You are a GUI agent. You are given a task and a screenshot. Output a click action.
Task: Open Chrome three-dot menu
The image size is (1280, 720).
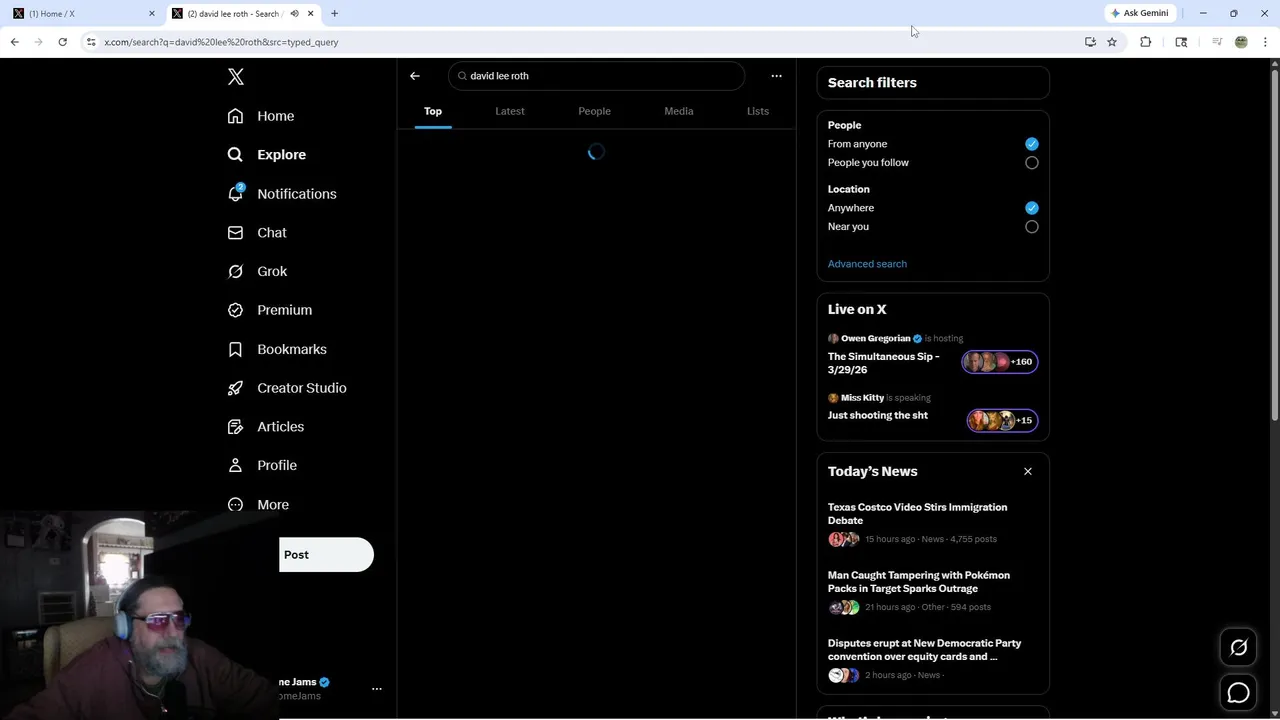pos(1266,42)
